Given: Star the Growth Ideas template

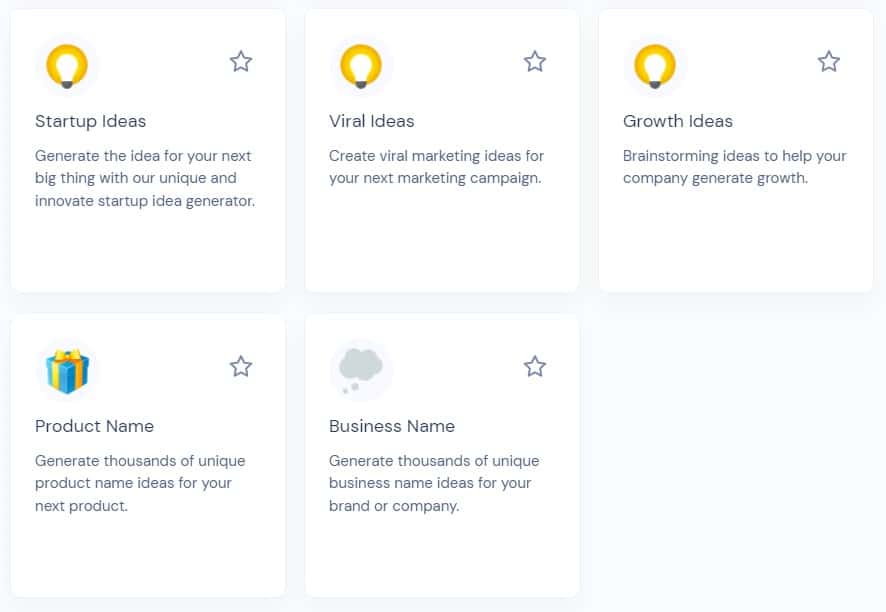Looking at the screenshot, I should click(x=829, y=62).
